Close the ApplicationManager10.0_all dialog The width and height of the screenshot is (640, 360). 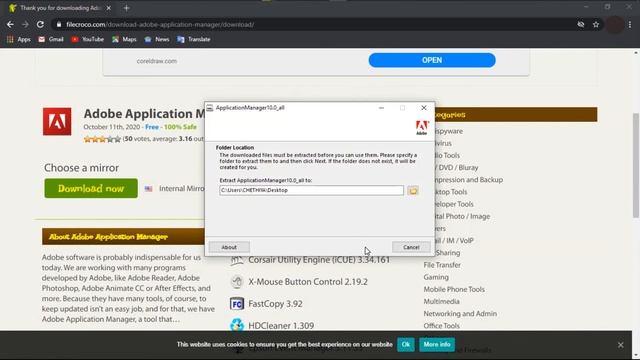click(x=424, y=108)
